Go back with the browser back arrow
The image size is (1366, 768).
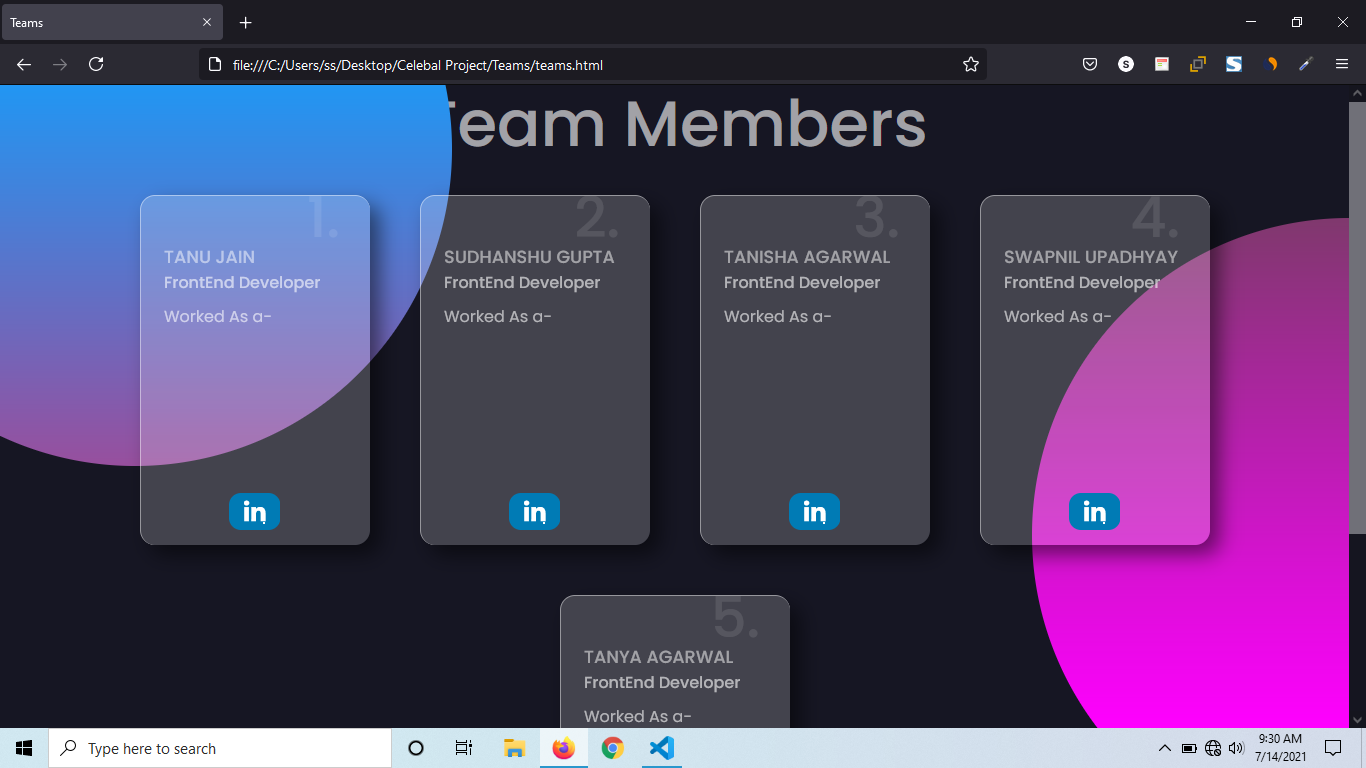click(24, 64)
